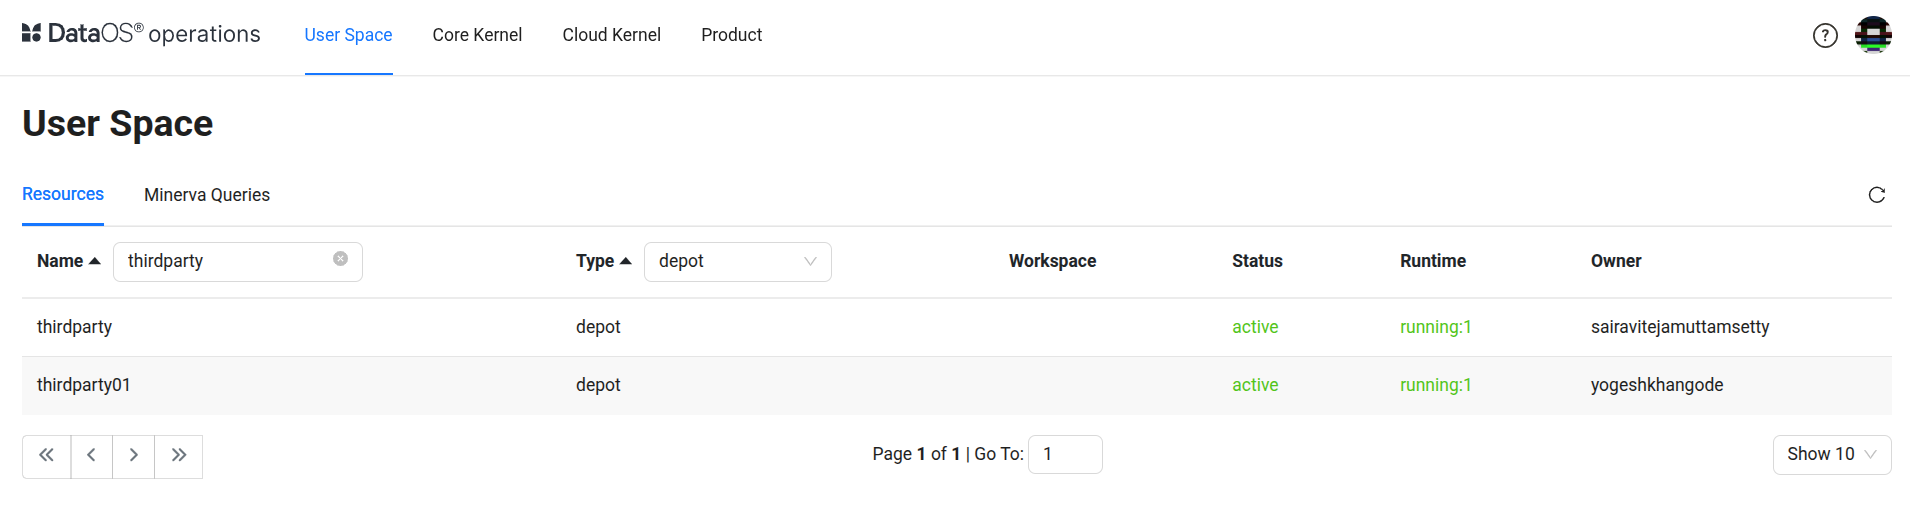Go to the first page
The width and height of the screenshot is (1910, 511).
pos(47,456)
